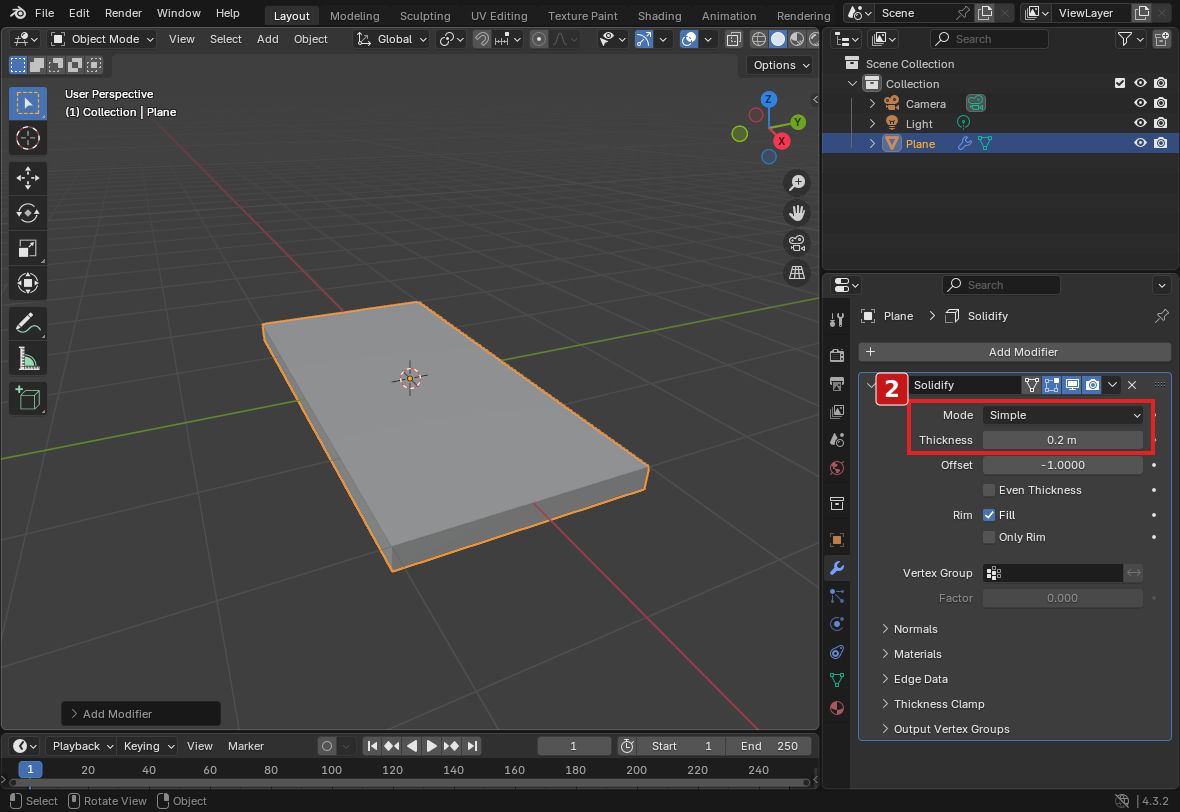
Task: Open the Playback dropdown in timeline
Action: pyautogui.click(x=81, y=746)
